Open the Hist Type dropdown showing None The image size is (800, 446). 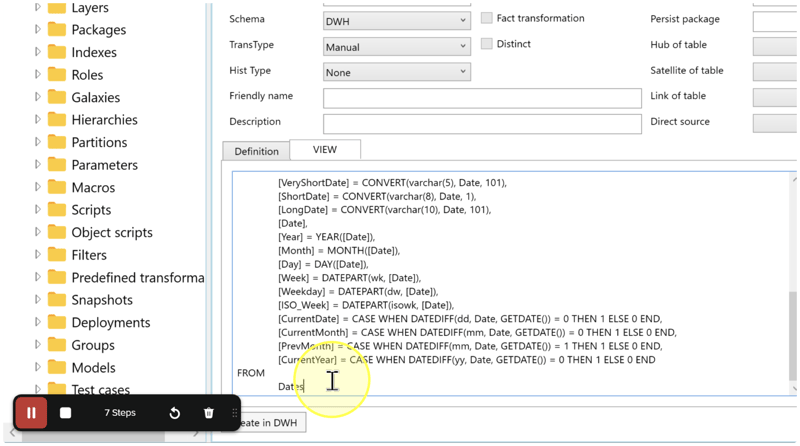[x=396, y=72]
